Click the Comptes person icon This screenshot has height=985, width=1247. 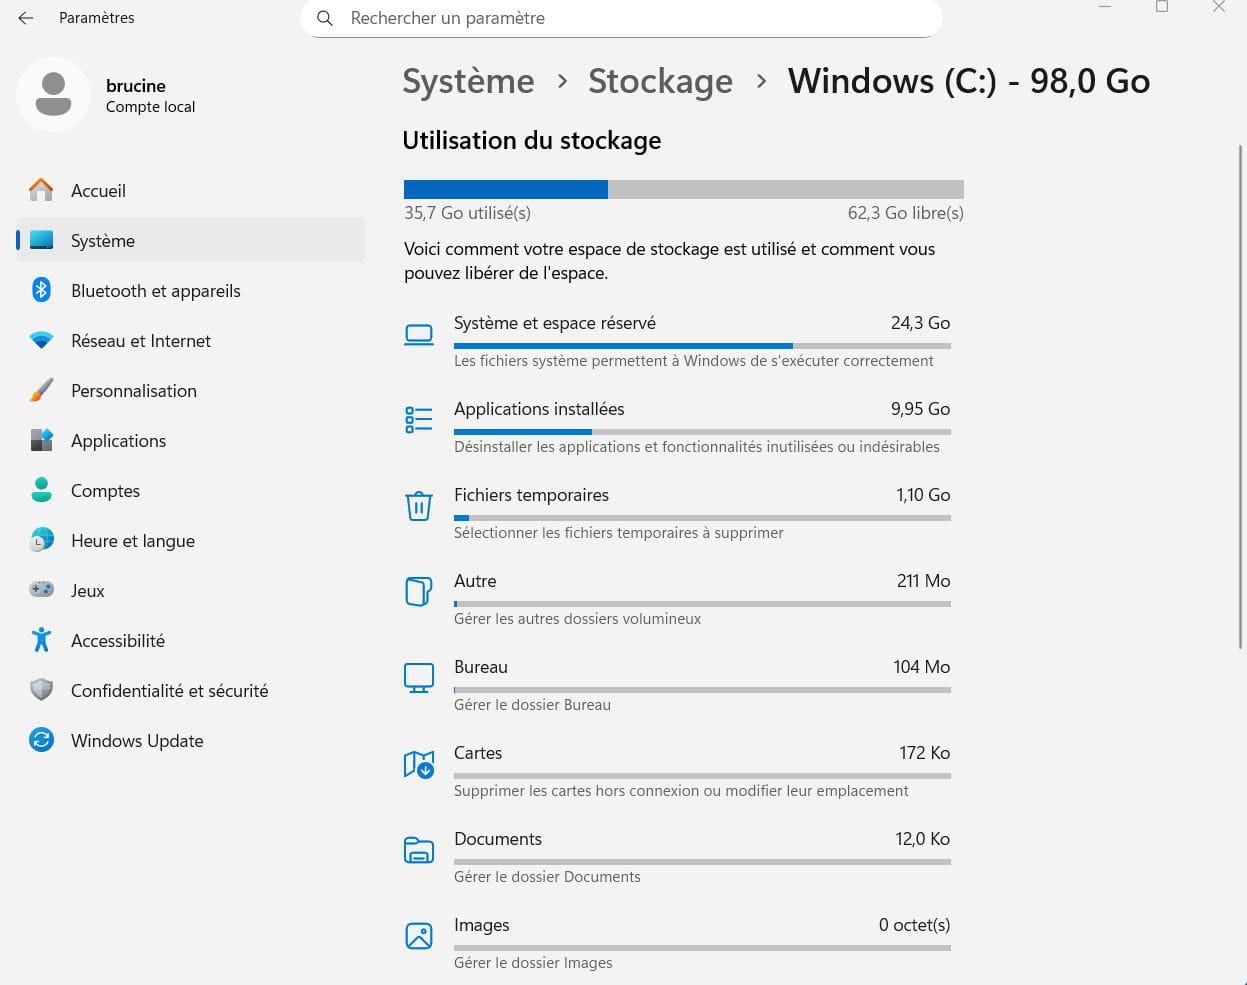point(41,490)
